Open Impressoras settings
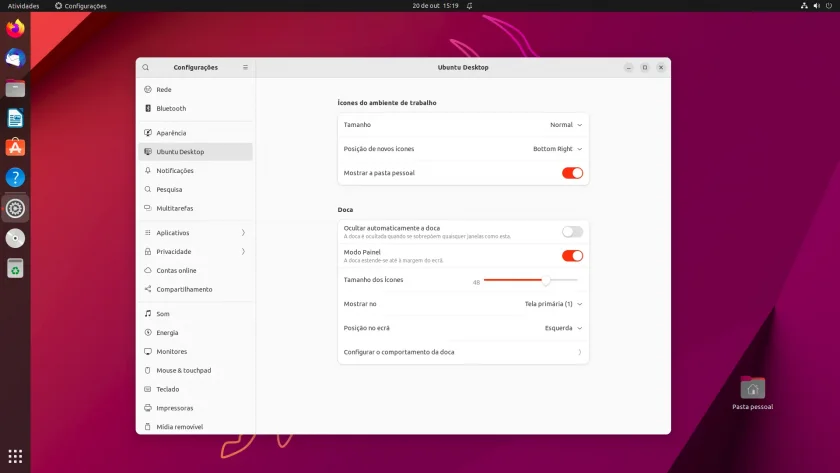The height and width of the screenshot is (473, 840). point(196,408)
